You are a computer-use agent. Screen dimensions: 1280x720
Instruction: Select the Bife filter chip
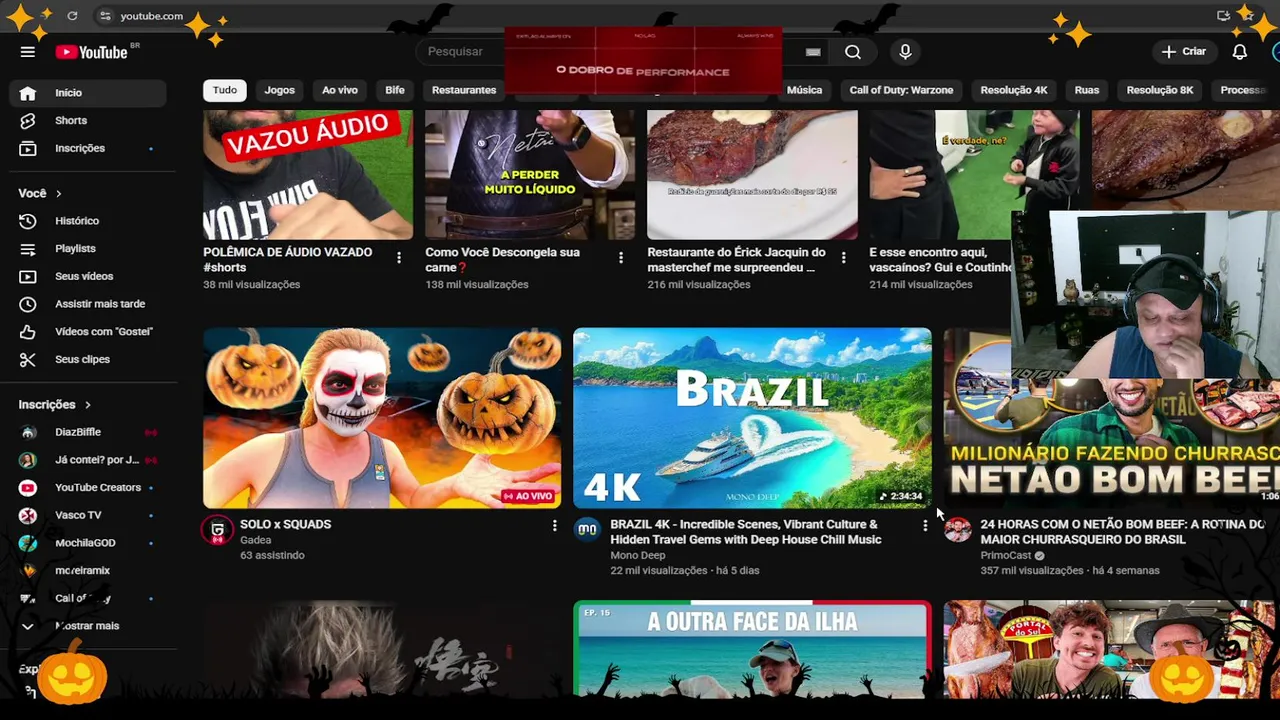click(x=395, y=90)
